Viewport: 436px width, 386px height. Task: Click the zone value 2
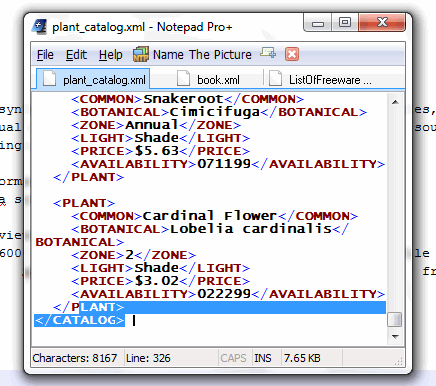click(x=130, y=255)
